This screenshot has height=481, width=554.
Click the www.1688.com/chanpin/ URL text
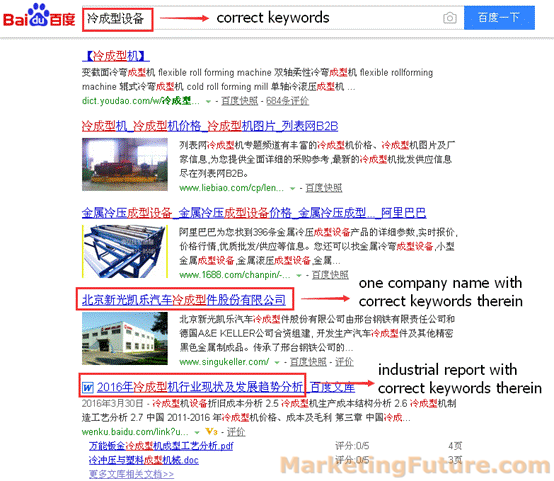(235, 275)
